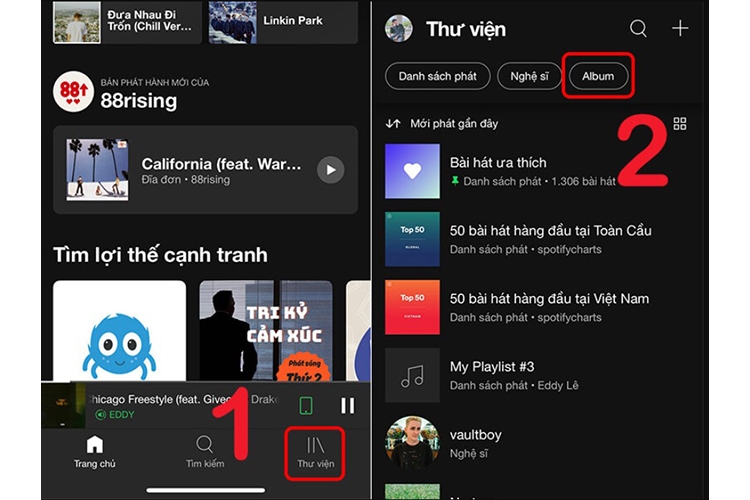Pause Chicago Freestyle in the mini player
The width and height of the screenshot is (750, 500).
pyautogui.click(x=348, y=405)
